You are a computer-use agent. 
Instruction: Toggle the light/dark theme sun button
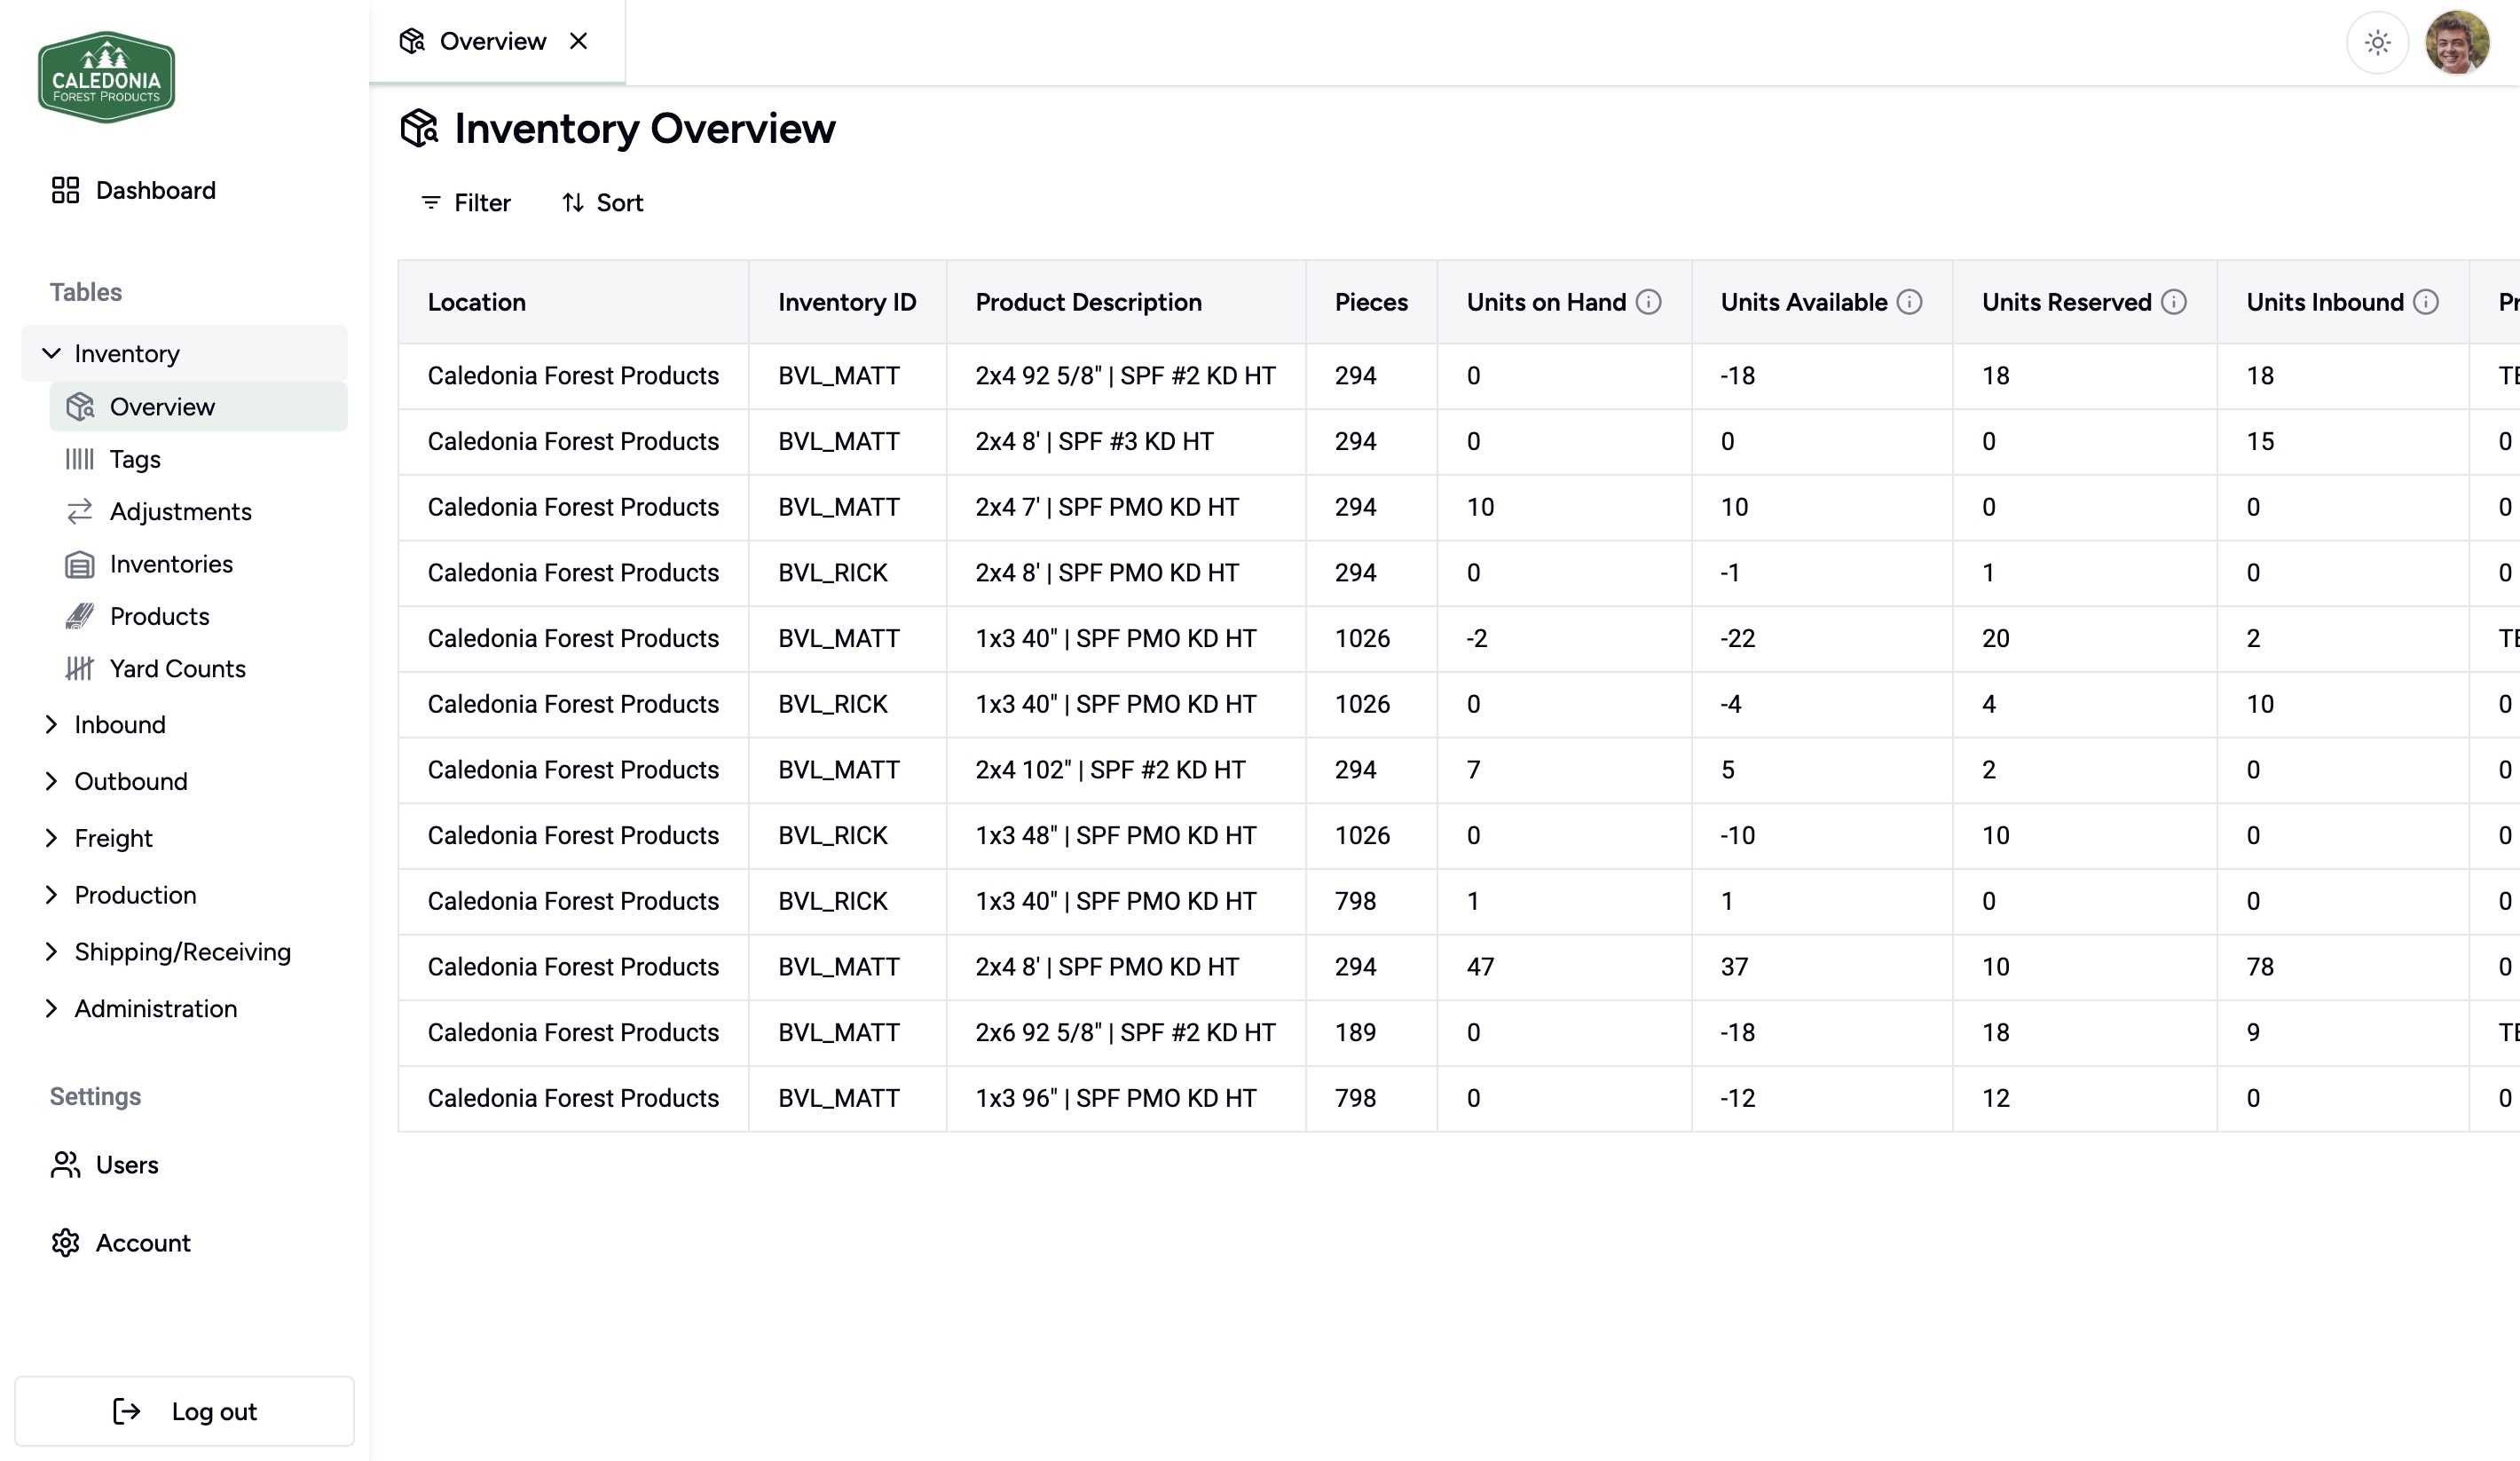point(2378,42)
